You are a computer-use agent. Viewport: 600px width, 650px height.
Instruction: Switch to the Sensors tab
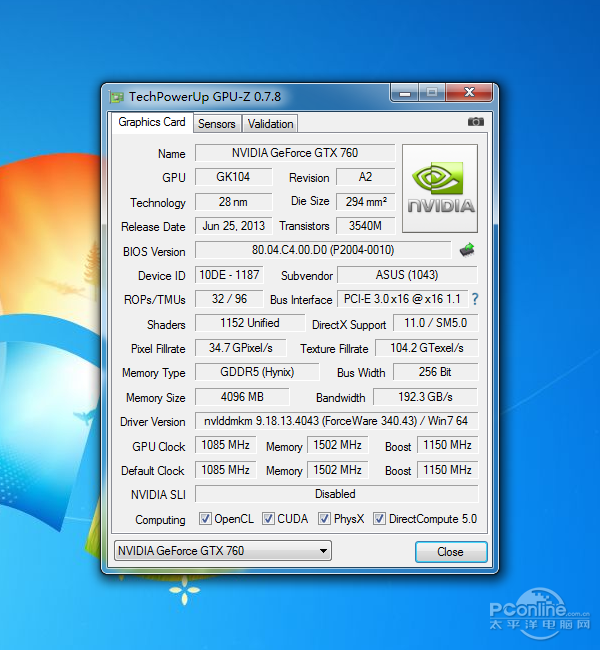[x=216, y=124]
